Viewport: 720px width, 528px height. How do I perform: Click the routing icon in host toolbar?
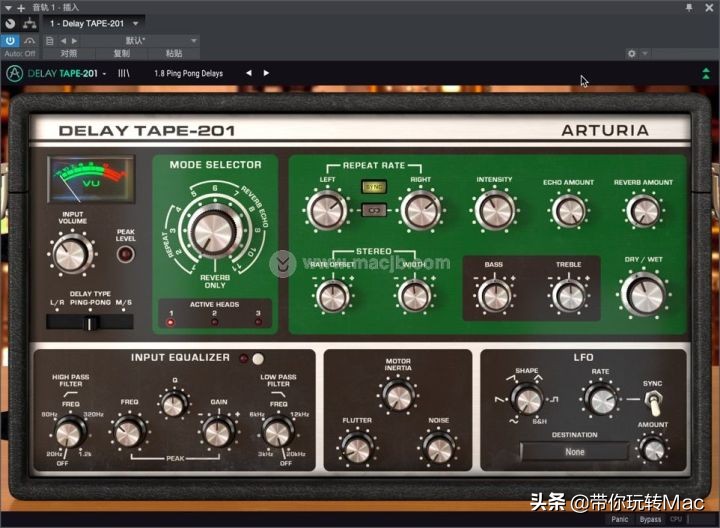point(30,23)
